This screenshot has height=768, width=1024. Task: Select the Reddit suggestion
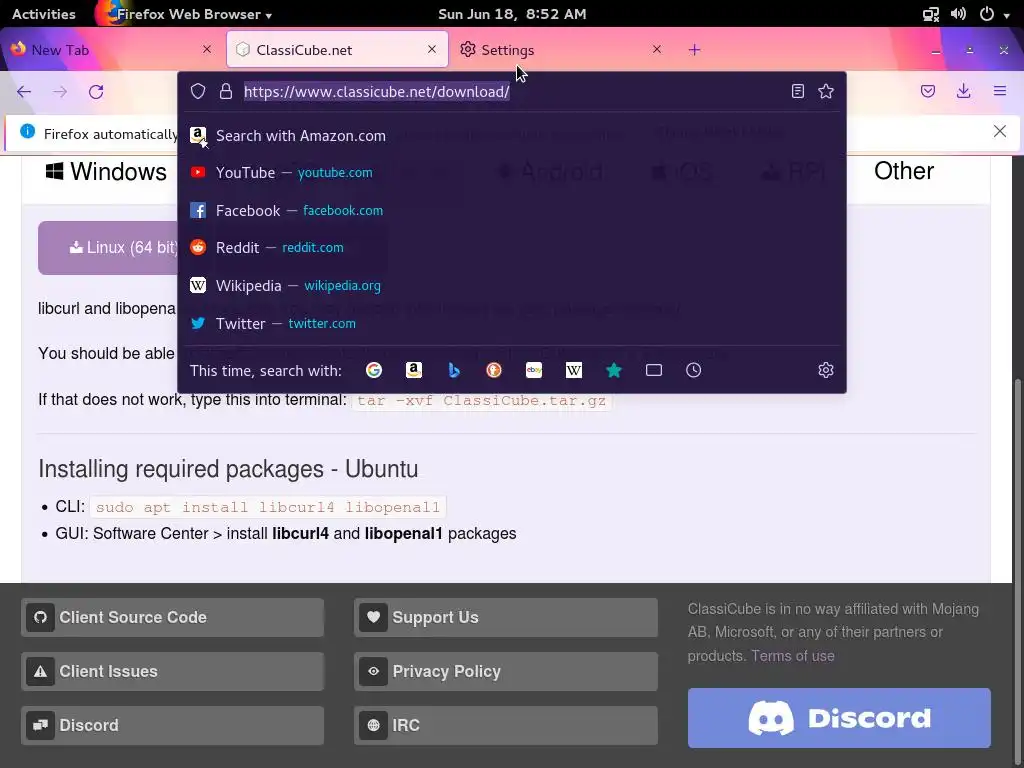pos(512,248)
